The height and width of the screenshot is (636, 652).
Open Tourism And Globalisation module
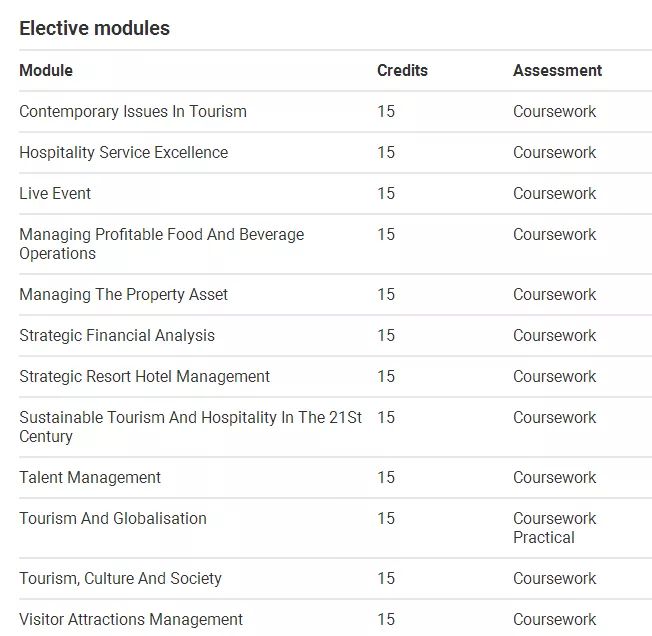113,518
